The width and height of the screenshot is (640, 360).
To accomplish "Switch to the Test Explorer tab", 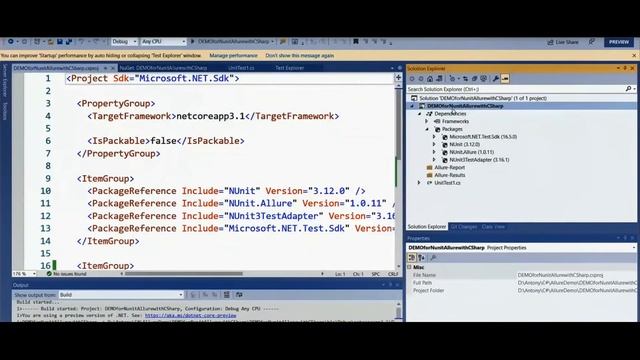I will 290,68.
